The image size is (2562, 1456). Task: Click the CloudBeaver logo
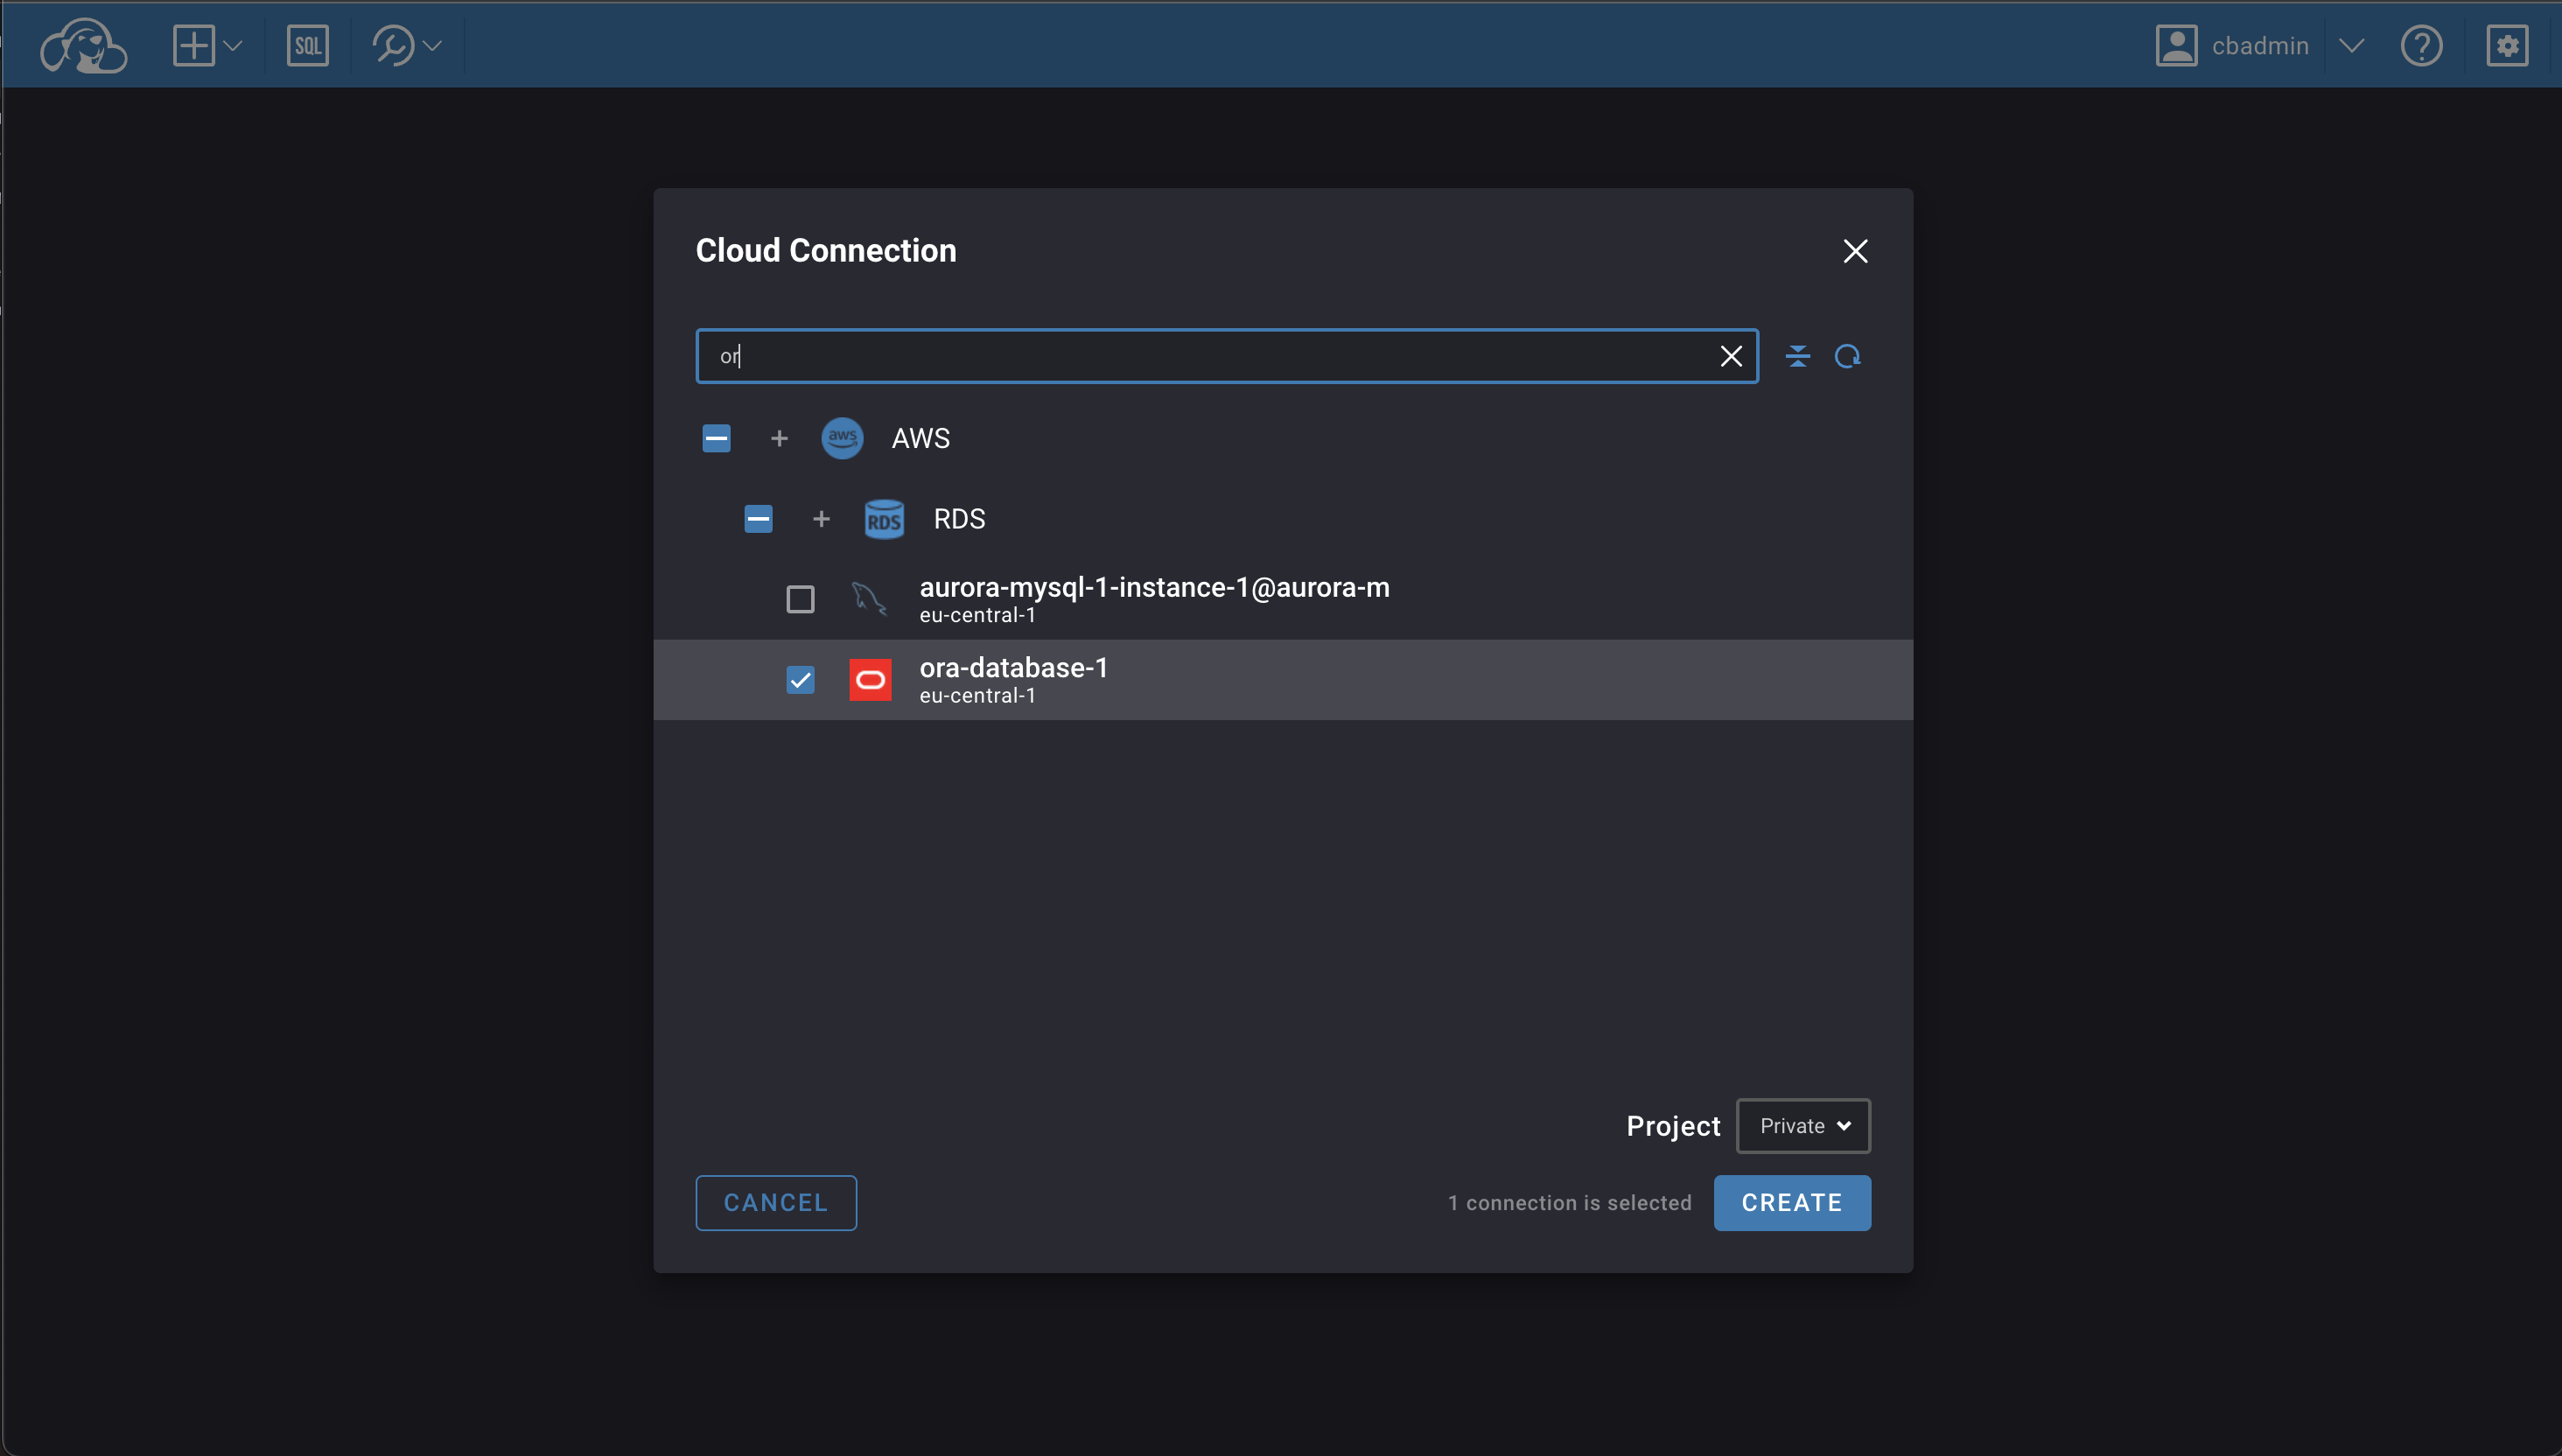pyautogui.click(x=84, y=45)
